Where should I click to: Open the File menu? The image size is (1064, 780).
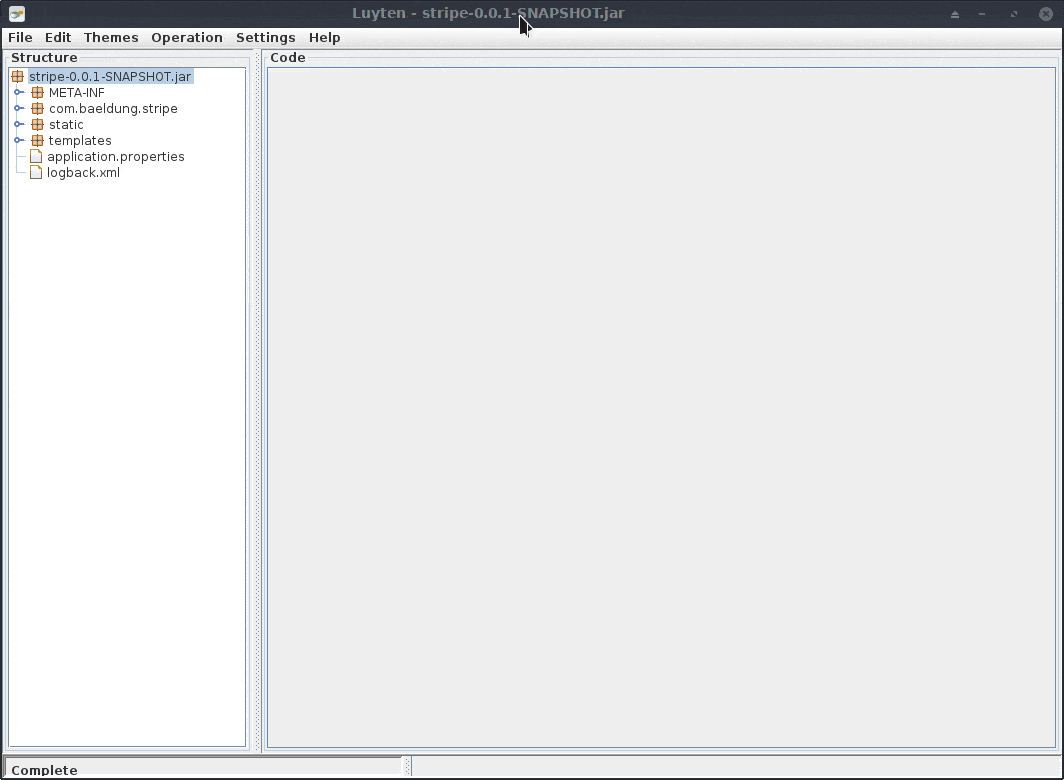coord(19,37)
